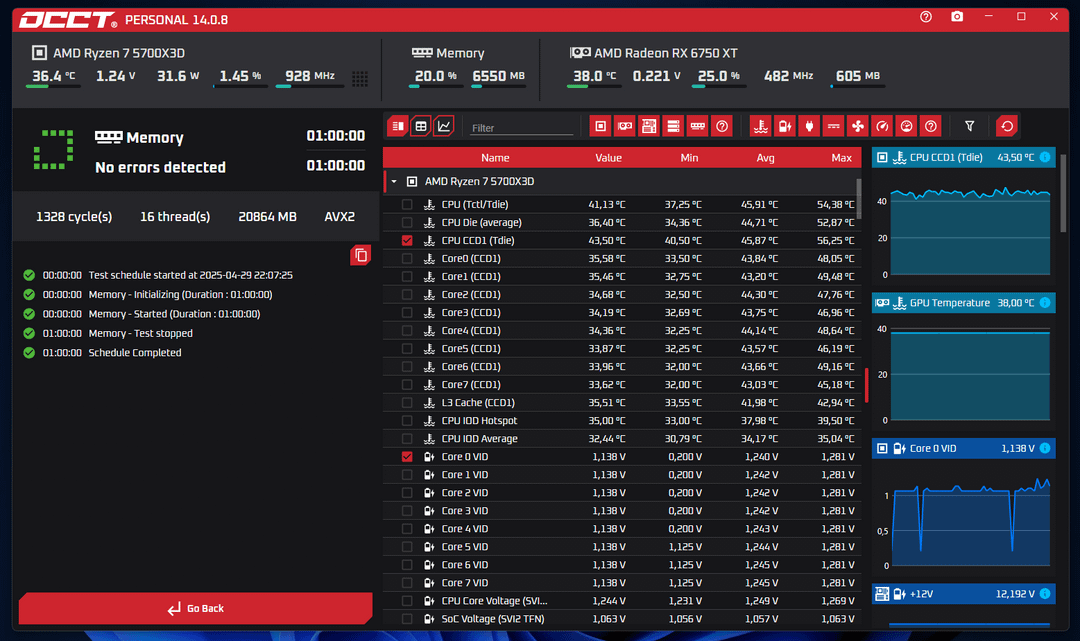Click 'Memory - Test stopped' log entry

141,333
